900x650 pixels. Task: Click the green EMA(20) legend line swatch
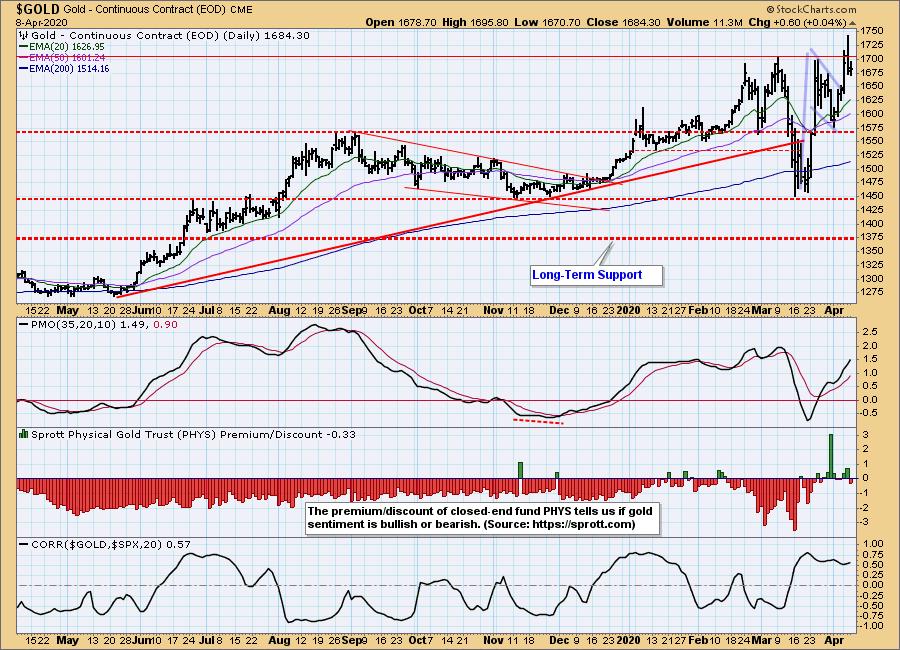point(23,47)
